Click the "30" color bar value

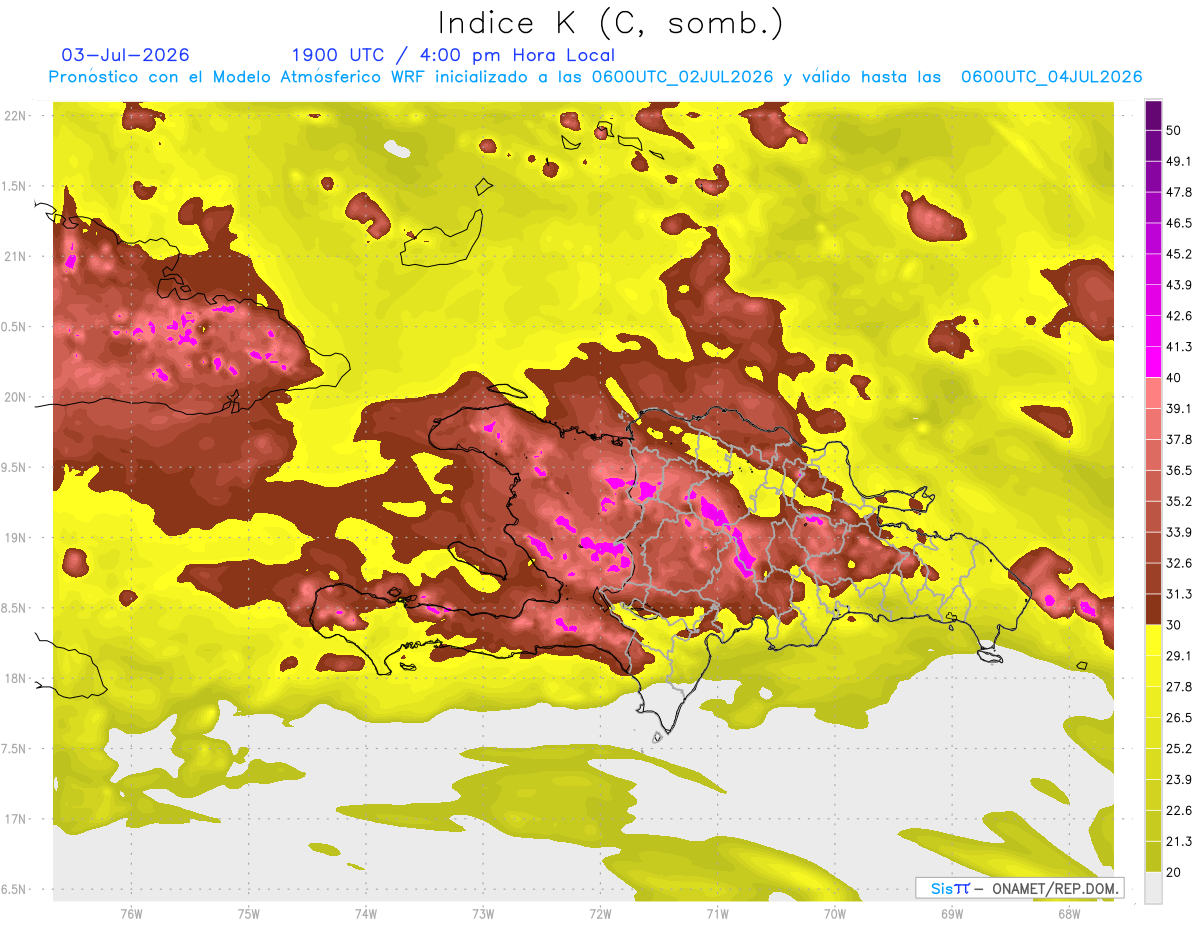coord(1174,624)
